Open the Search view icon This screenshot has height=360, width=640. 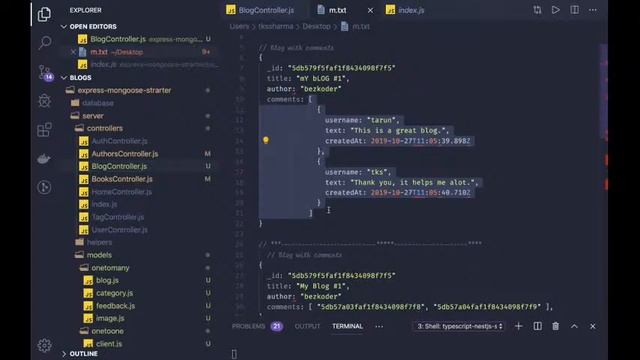coord(44,42)
